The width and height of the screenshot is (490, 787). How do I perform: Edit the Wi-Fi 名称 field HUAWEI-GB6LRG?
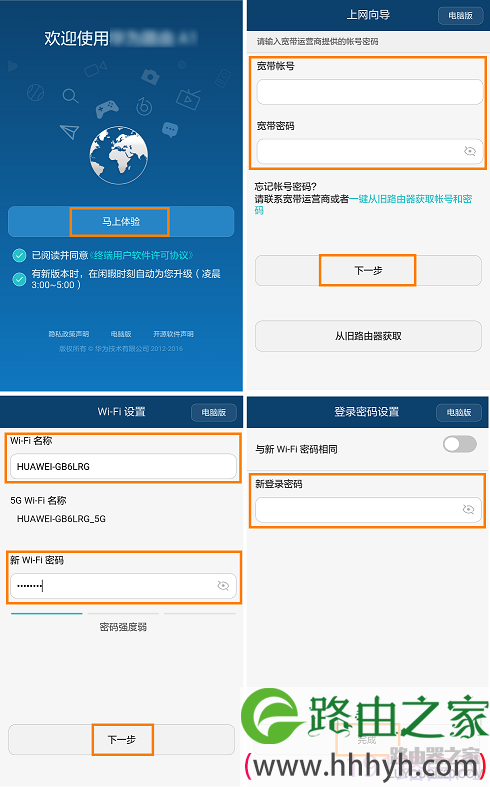point(123,466)
